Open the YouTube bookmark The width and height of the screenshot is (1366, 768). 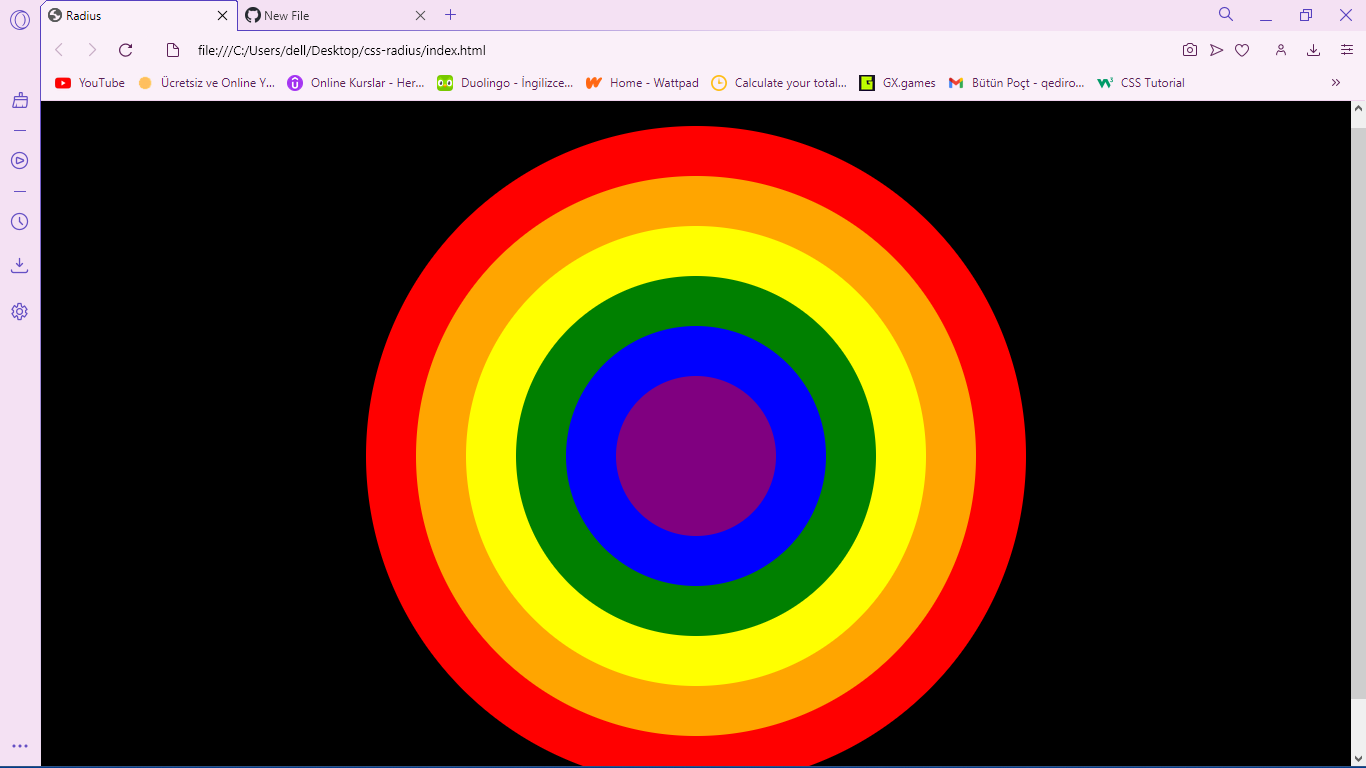pyautogui.click(x=90, y=83)
